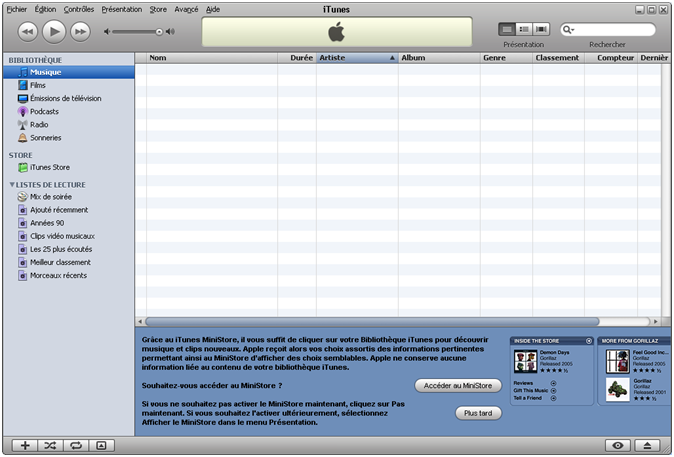This screenshot has height=457, width=674.
Task: Click the low volume speaker icon
Action: tap(107, 31)
